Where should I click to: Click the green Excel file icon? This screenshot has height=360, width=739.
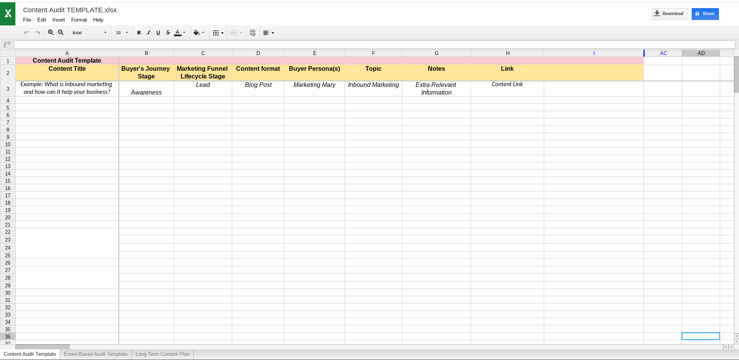8,14
